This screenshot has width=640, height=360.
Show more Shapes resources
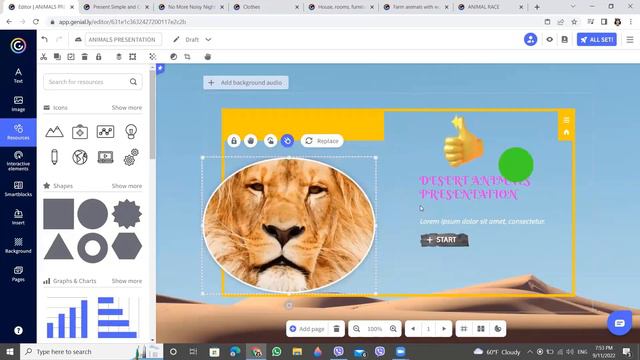[x=127, y=186]
